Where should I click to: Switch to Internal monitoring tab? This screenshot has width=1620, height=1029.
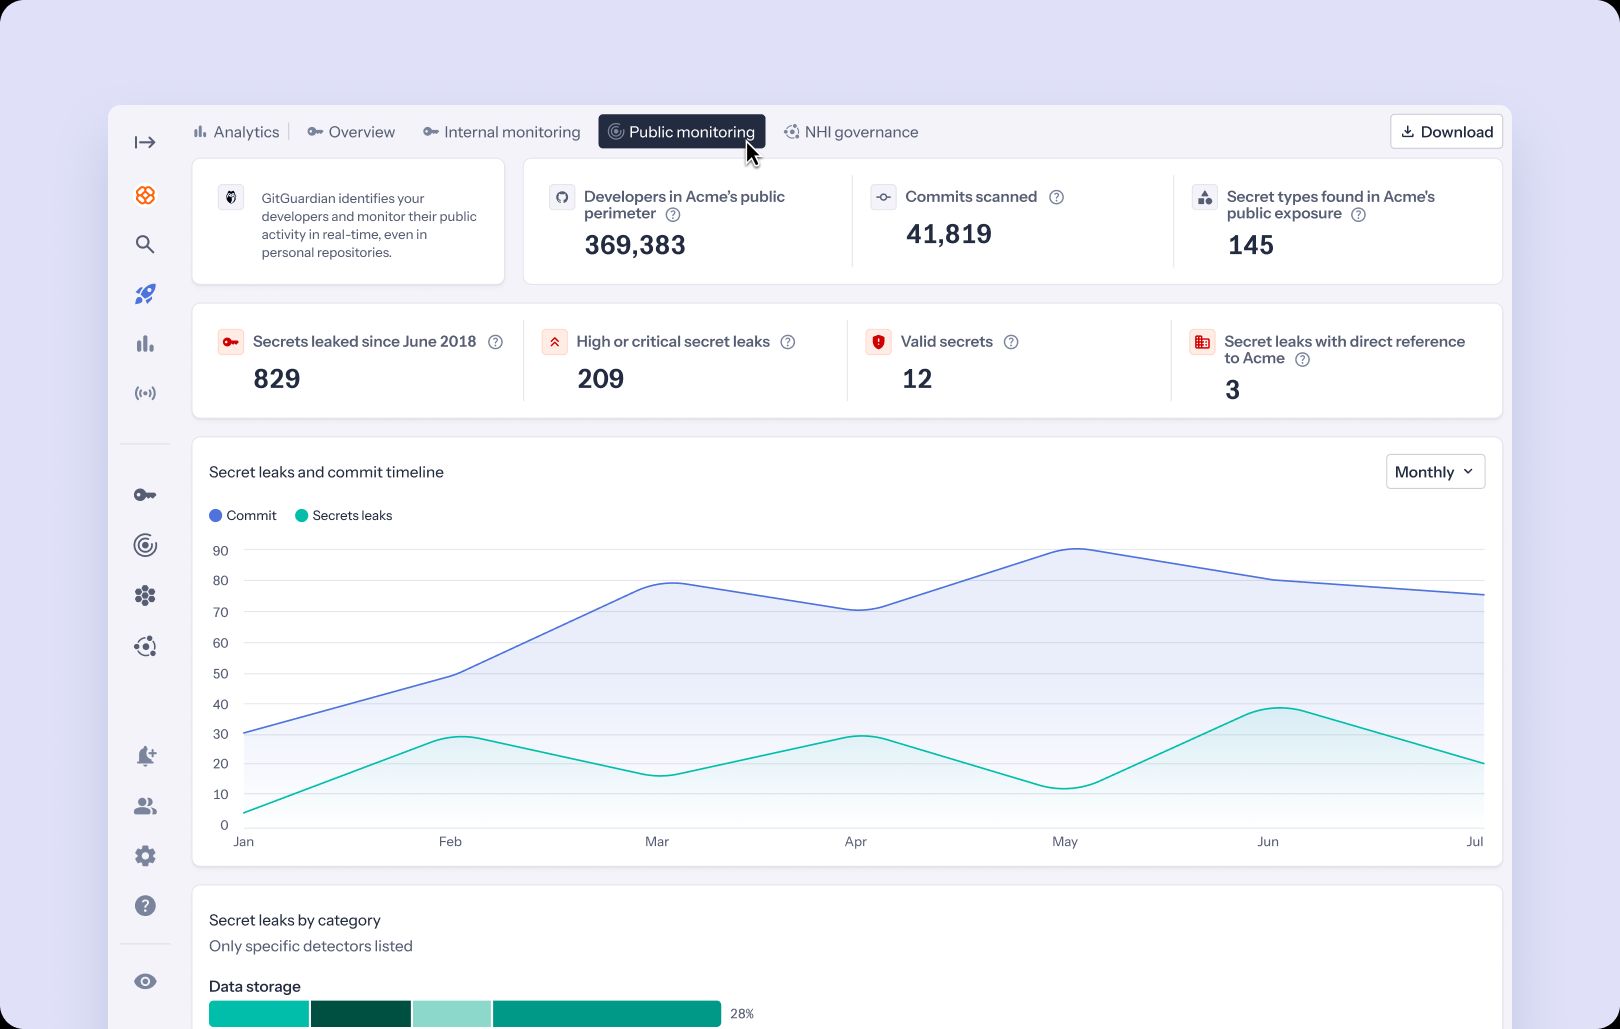[x=501, y=132]
